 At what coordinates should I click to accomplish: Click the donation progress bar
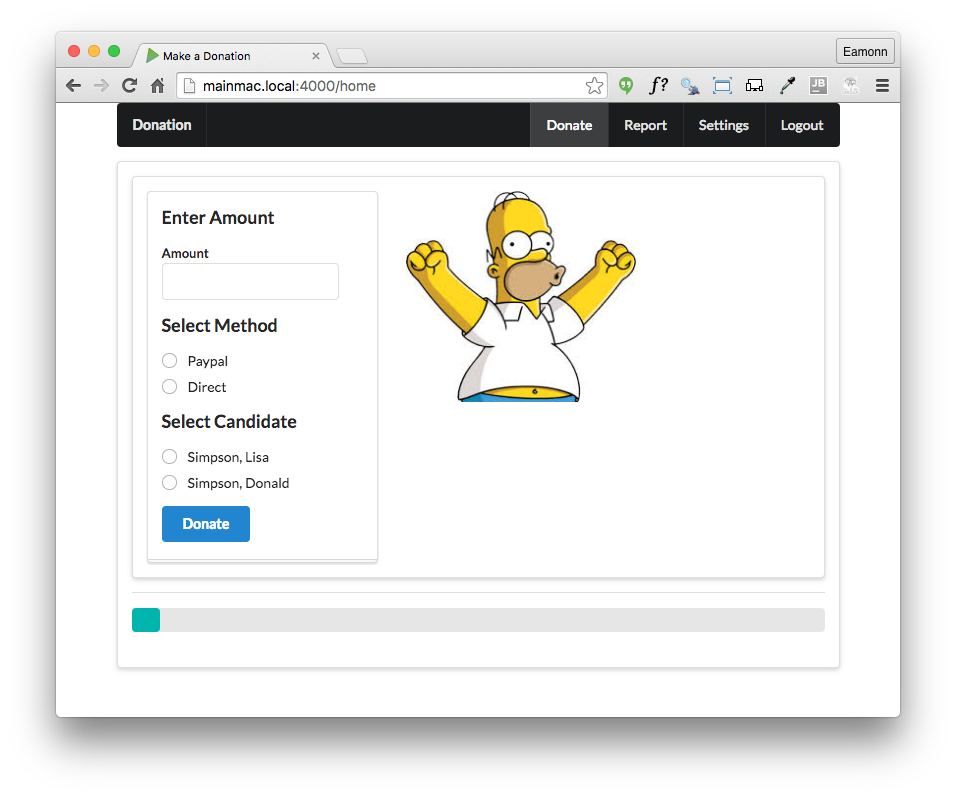[x=478, y=620]
